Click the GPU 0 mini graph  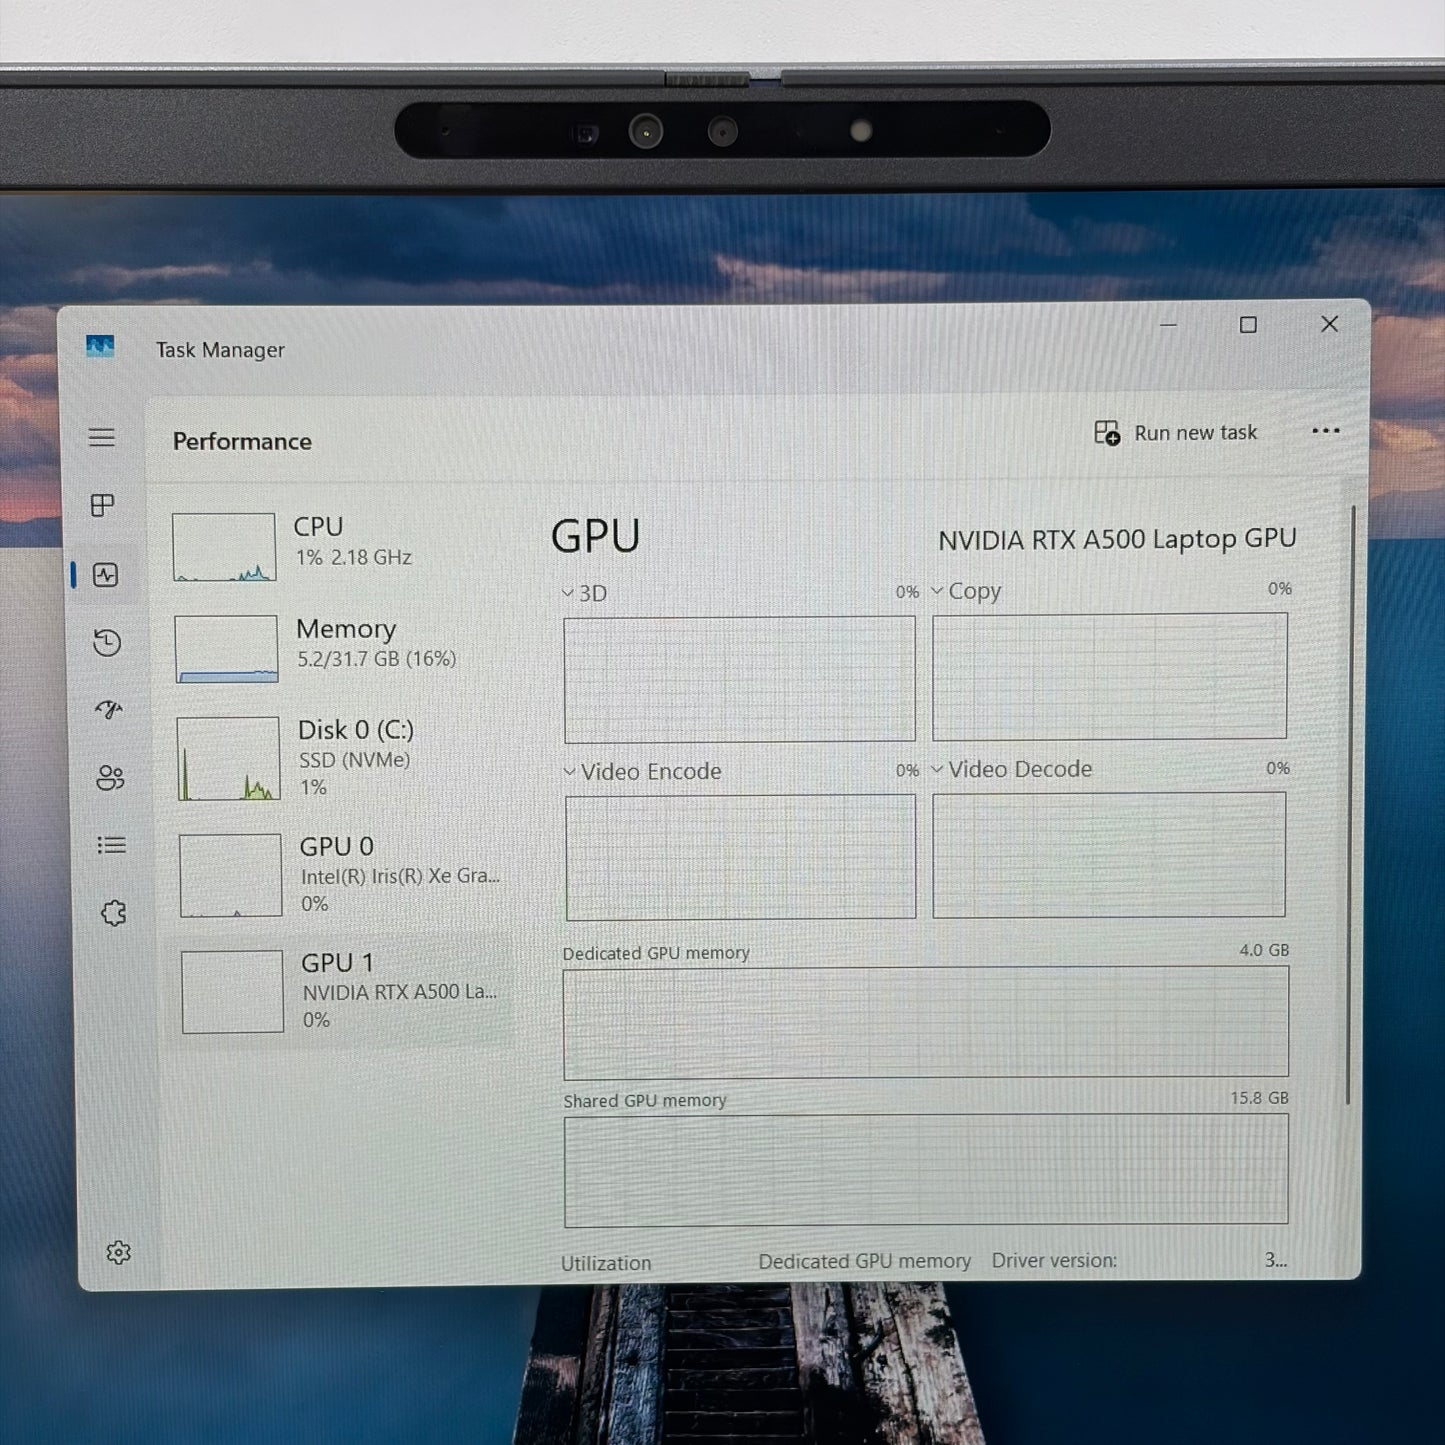[x=231, y=875]
